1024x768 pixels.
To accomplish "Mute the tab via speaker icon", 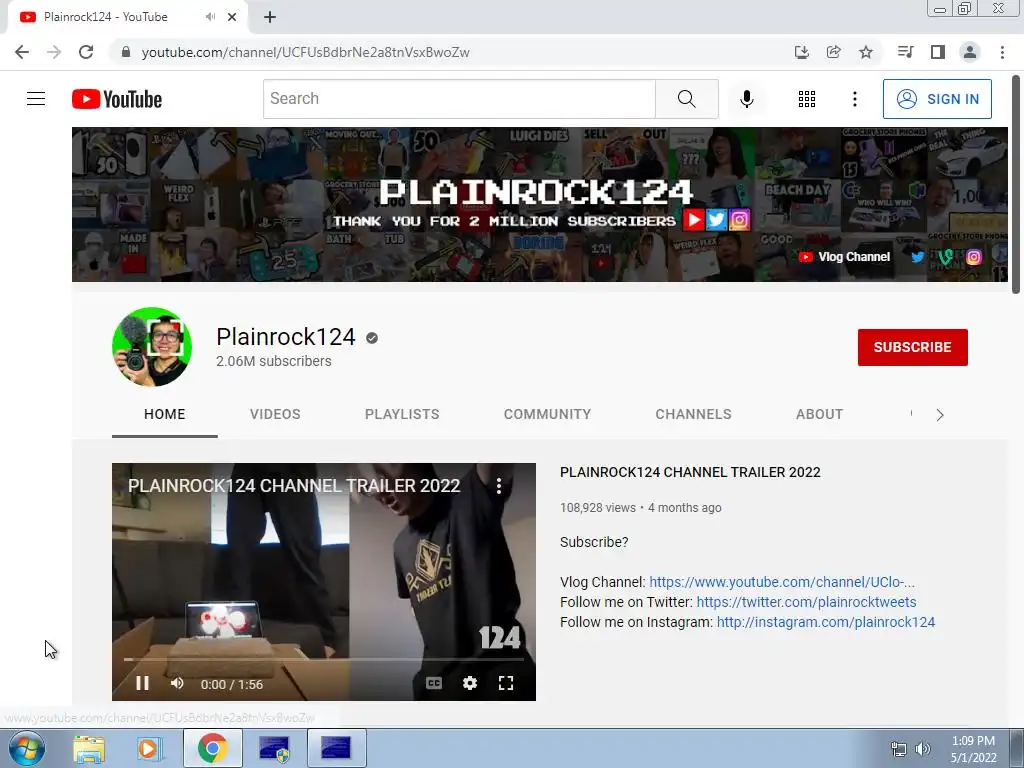I will click(x=210, y=17).
